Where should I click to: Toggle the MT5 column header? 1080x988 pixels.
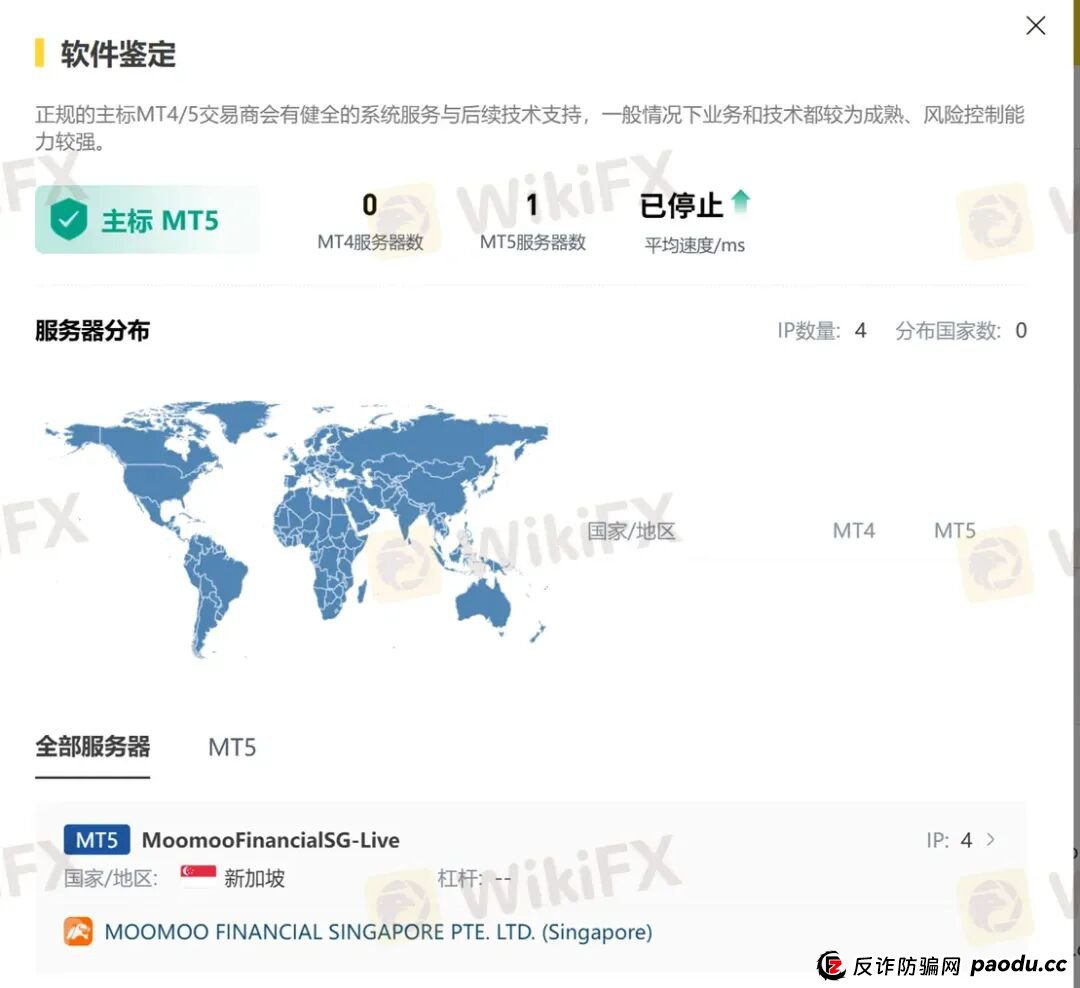[953, 531]
